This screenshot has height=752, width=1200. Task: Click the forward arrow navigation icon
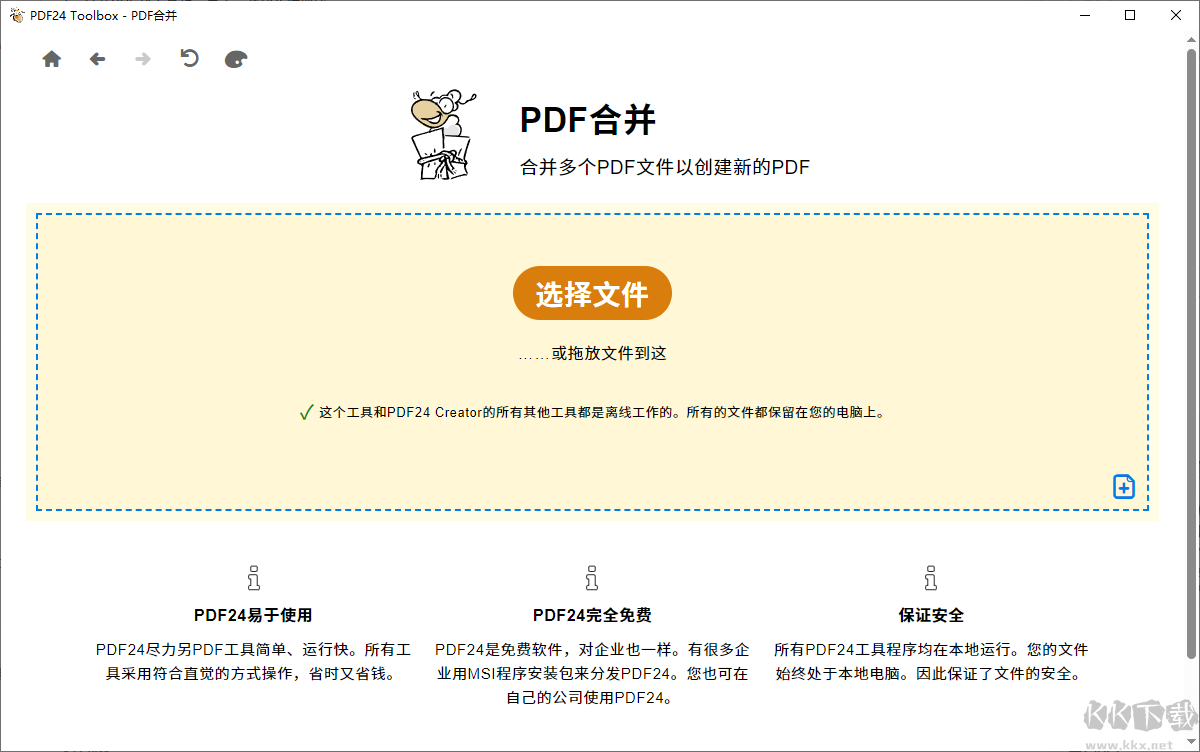[x=143, y=59]
